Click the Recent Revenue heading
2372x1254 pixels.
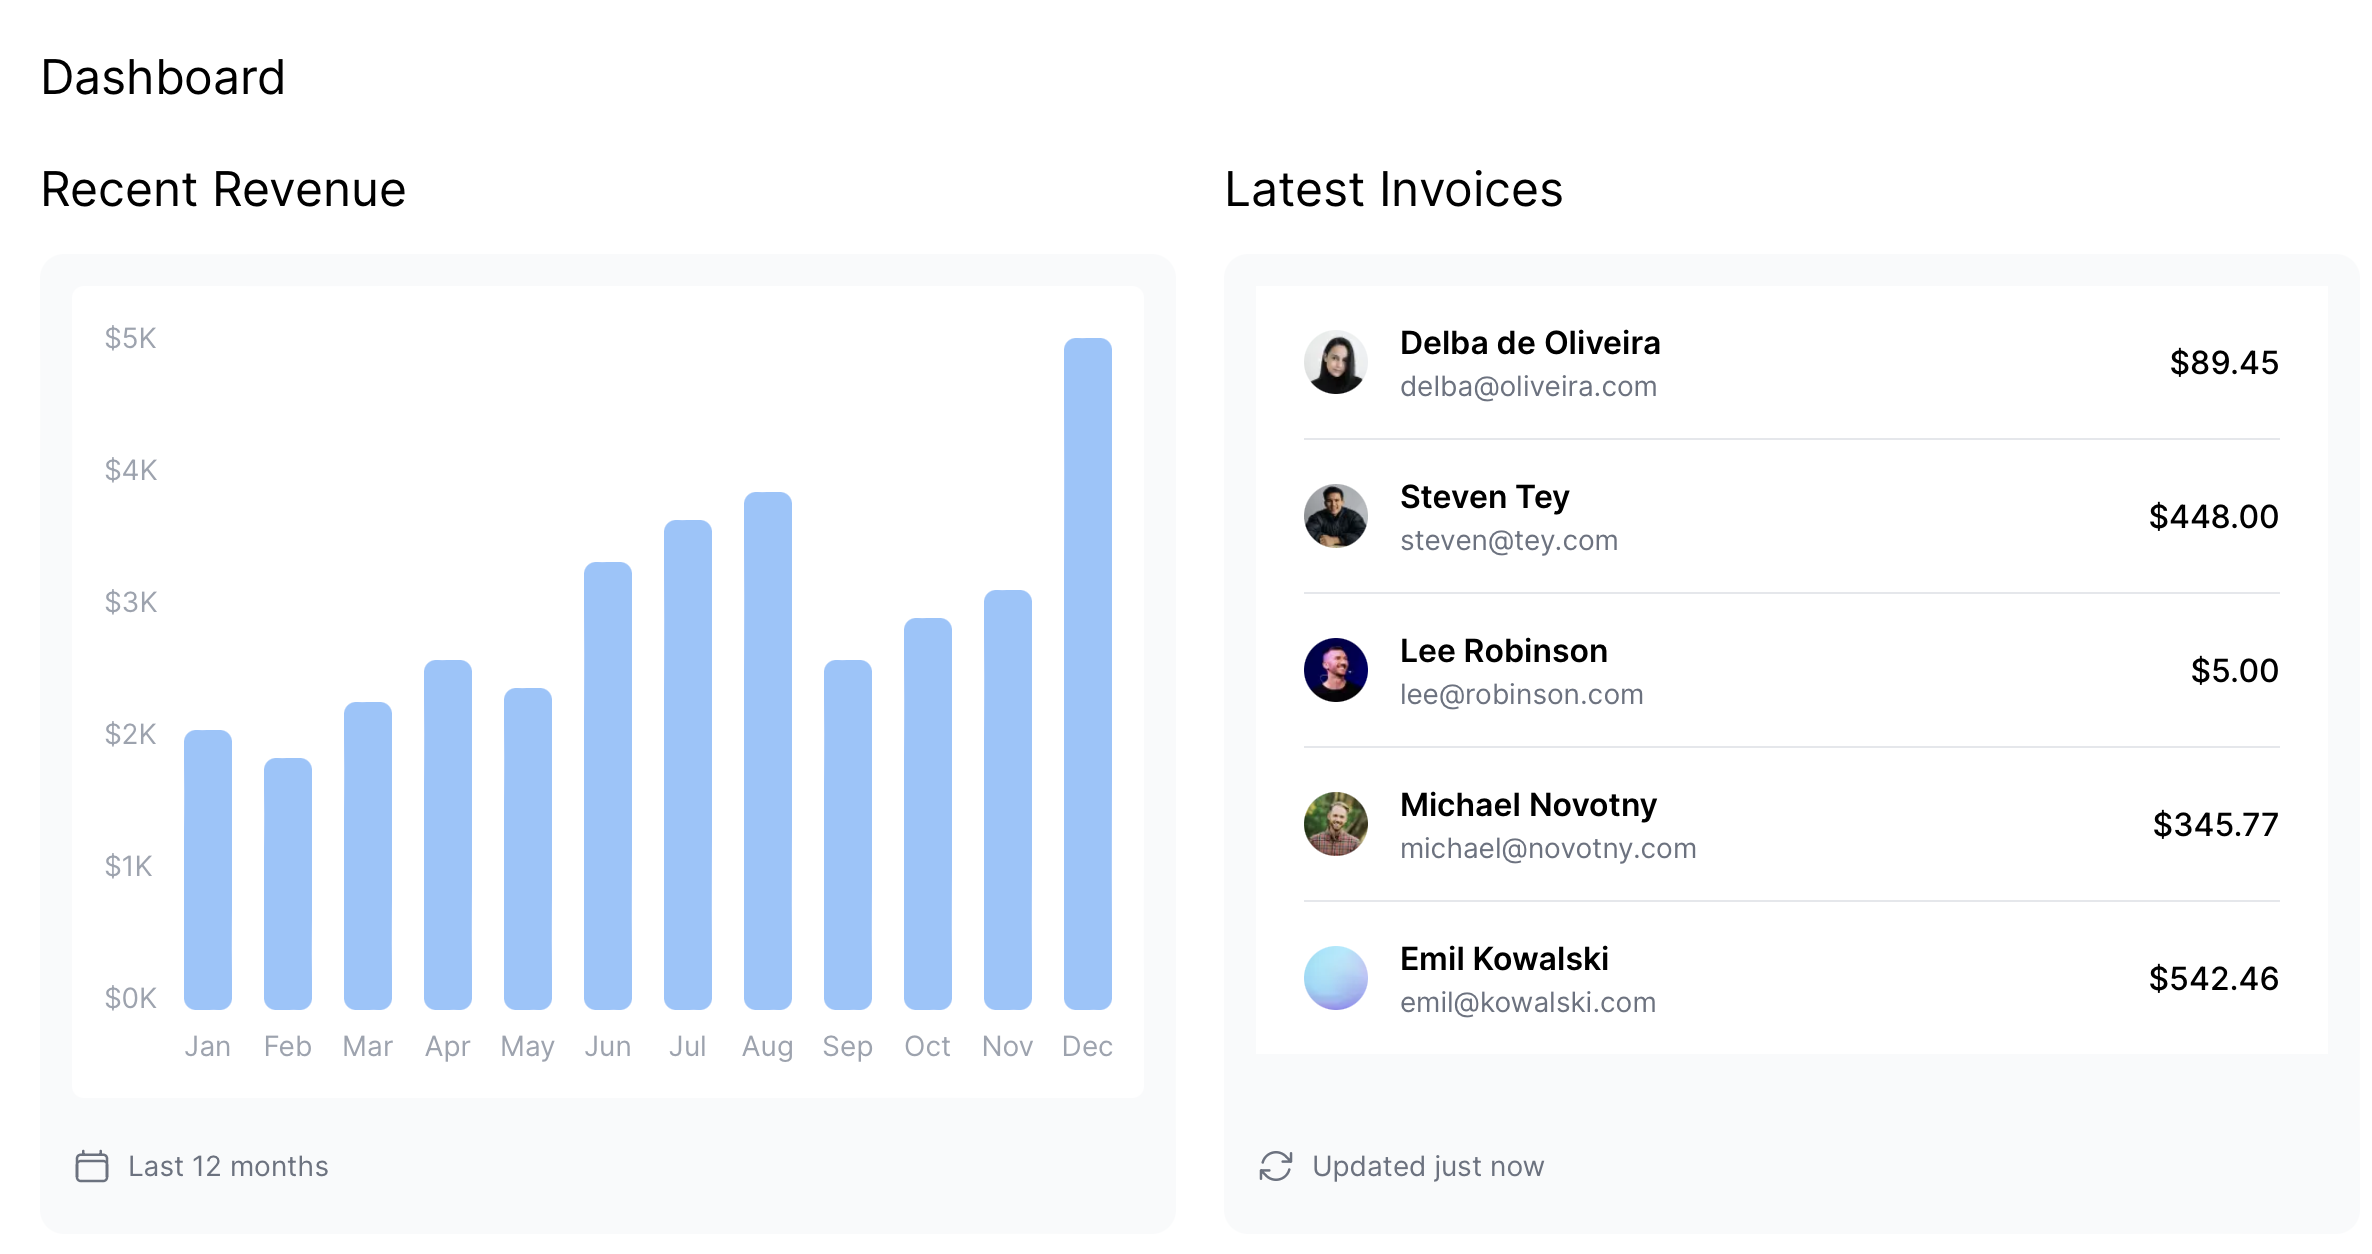pos(223,190)
